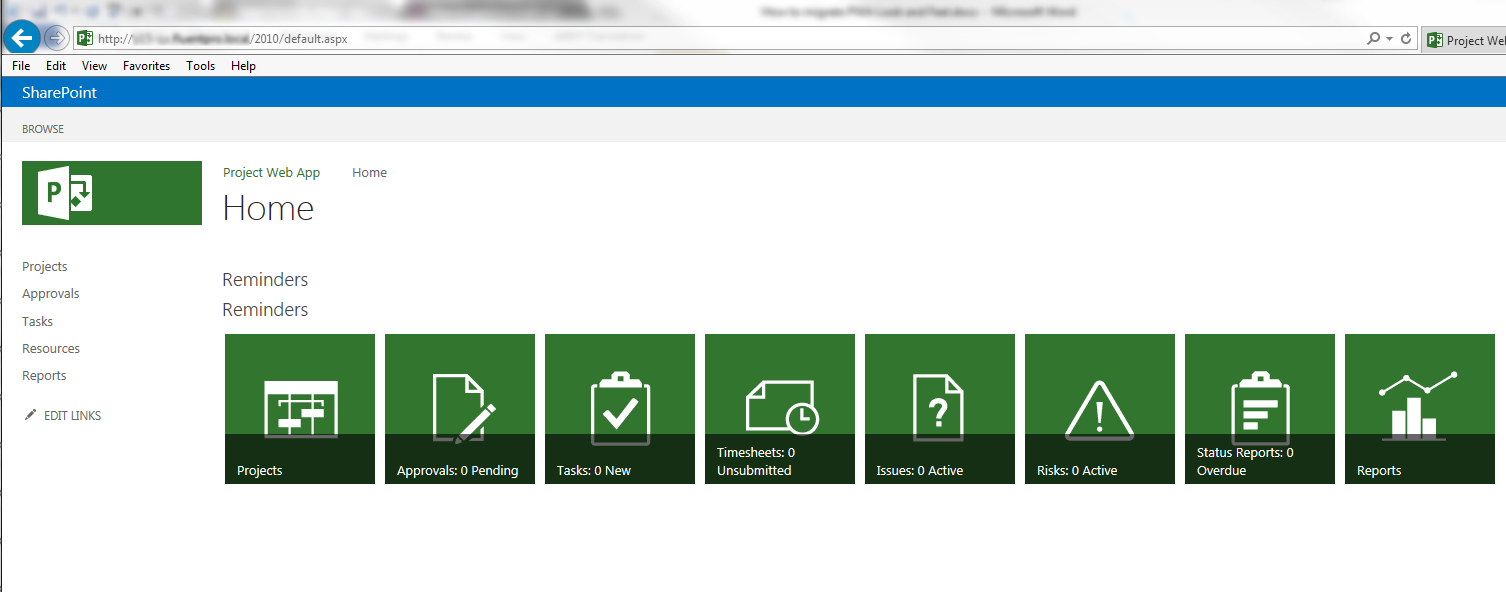Click the pencil icon beside EDIT LINKS
Viewport: 1506px width, 592px height.
[30, 415]
